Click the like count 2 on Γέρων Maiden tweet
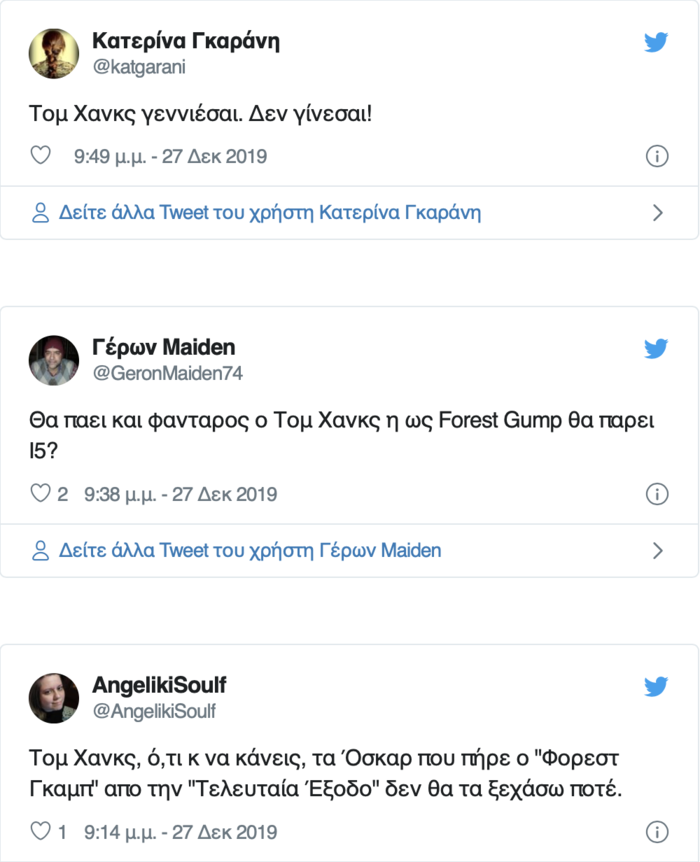The image size is (700, 862). click(62, 494)
